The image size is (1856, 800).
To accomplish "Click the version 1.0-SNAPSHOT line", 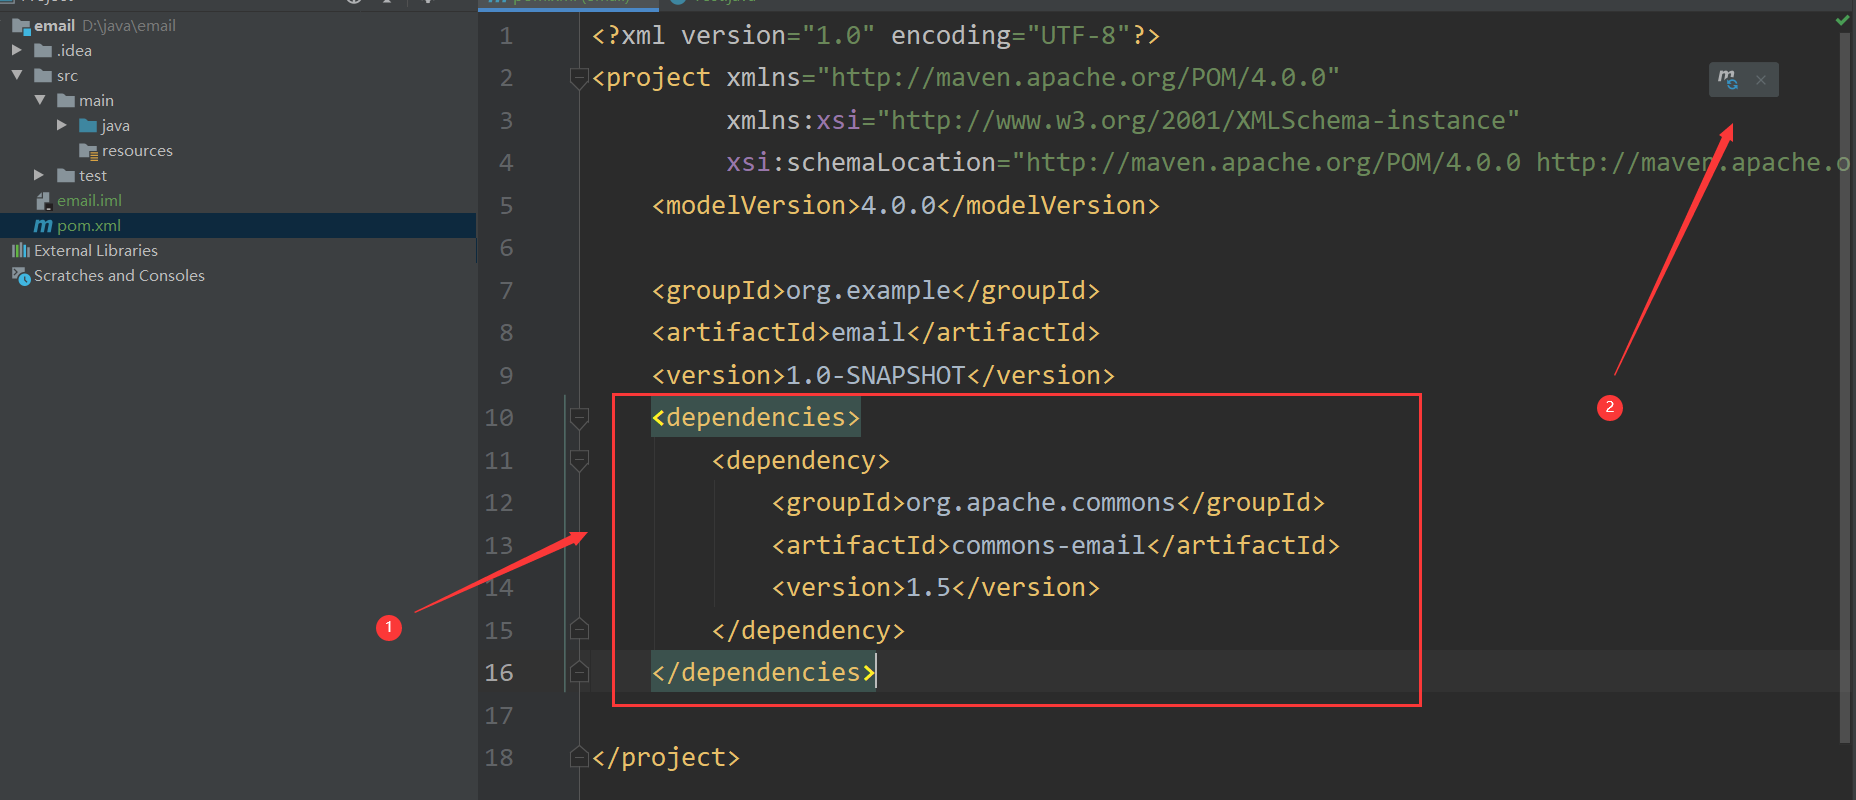I will click(x=883, y=376).
